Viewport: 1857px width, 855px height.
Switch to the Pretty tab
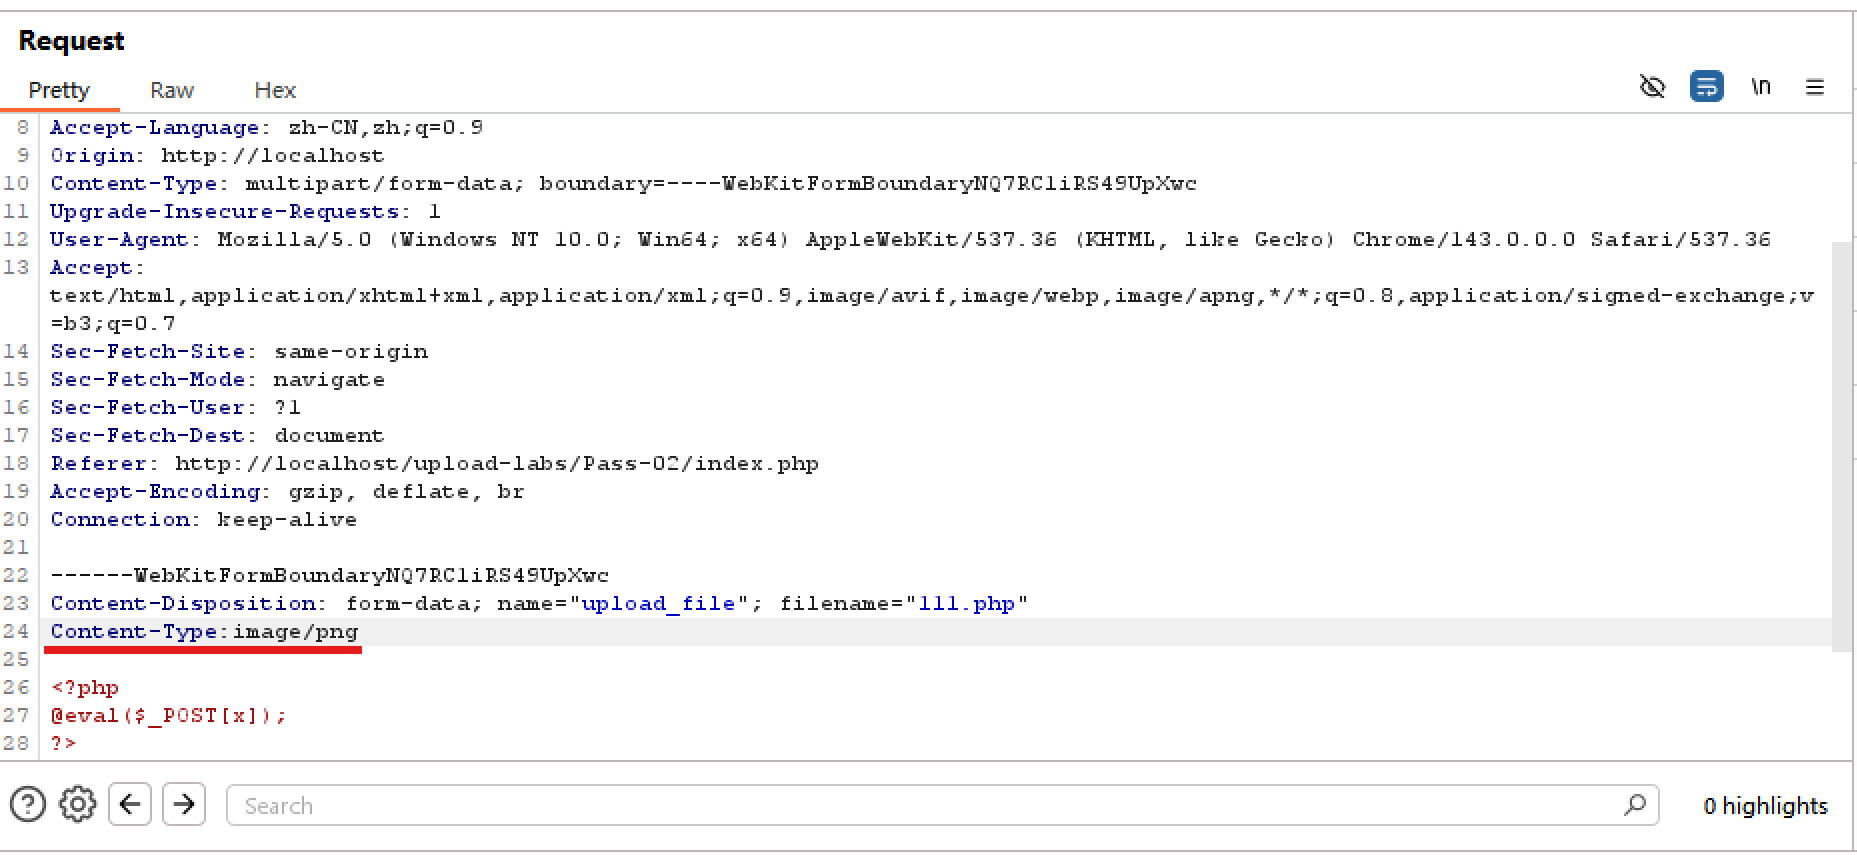(59, 90)
